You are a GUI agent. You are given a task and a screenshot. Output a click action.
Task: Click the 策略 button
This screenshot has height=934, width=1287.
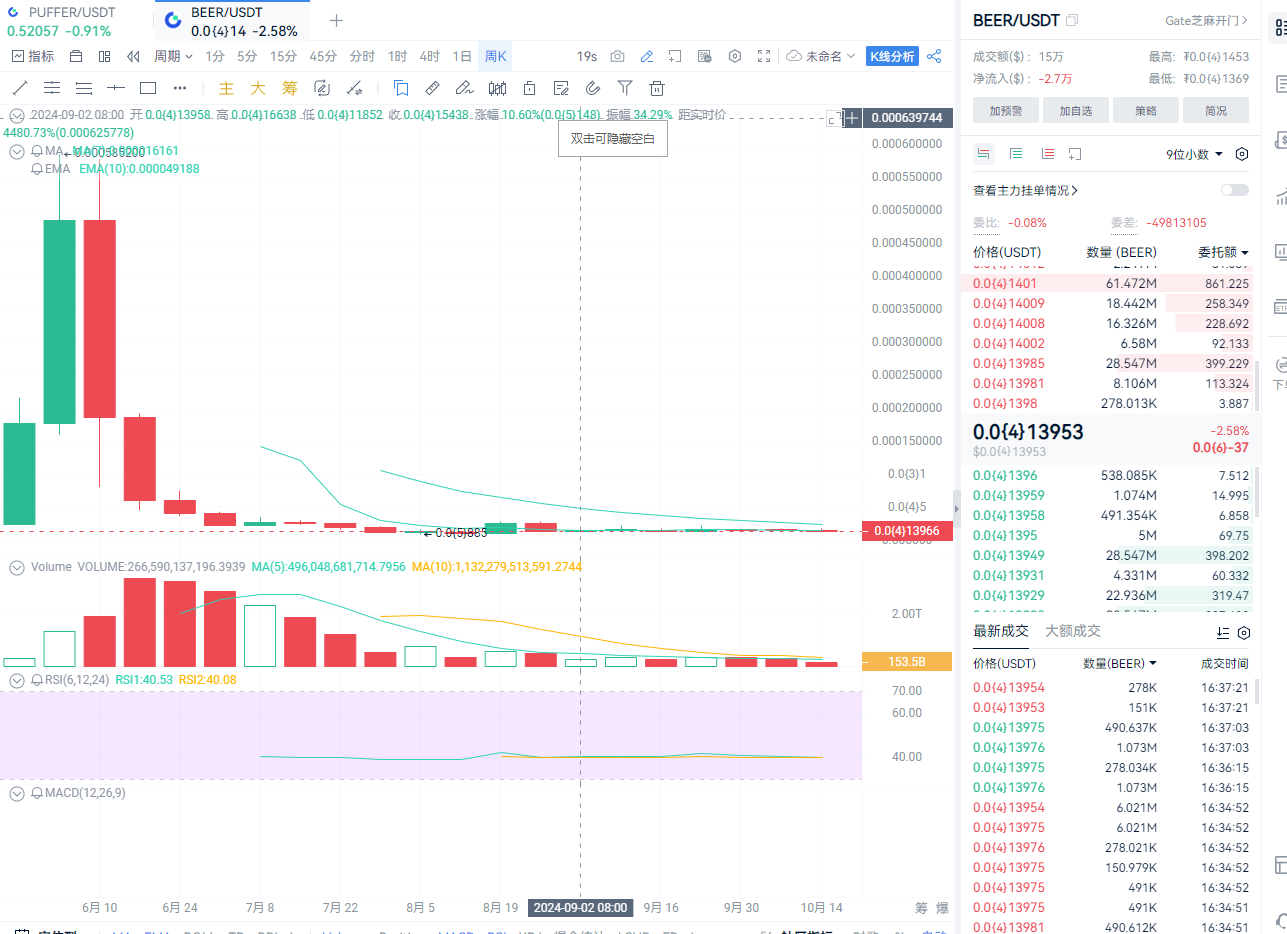pos(1146,110)
